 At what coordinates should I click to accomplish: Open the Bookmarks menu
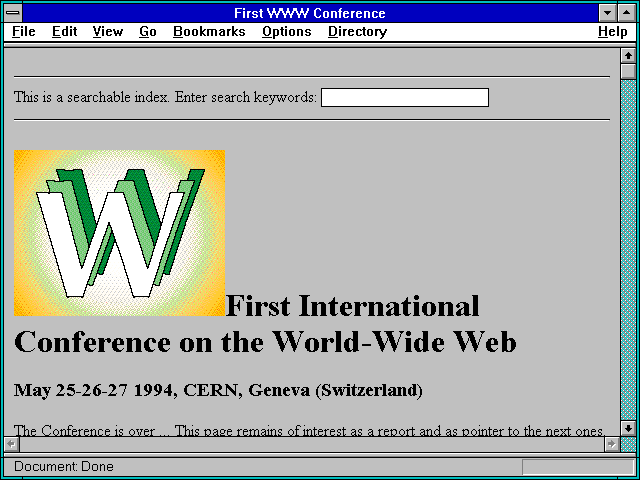(x=209, y=32)
